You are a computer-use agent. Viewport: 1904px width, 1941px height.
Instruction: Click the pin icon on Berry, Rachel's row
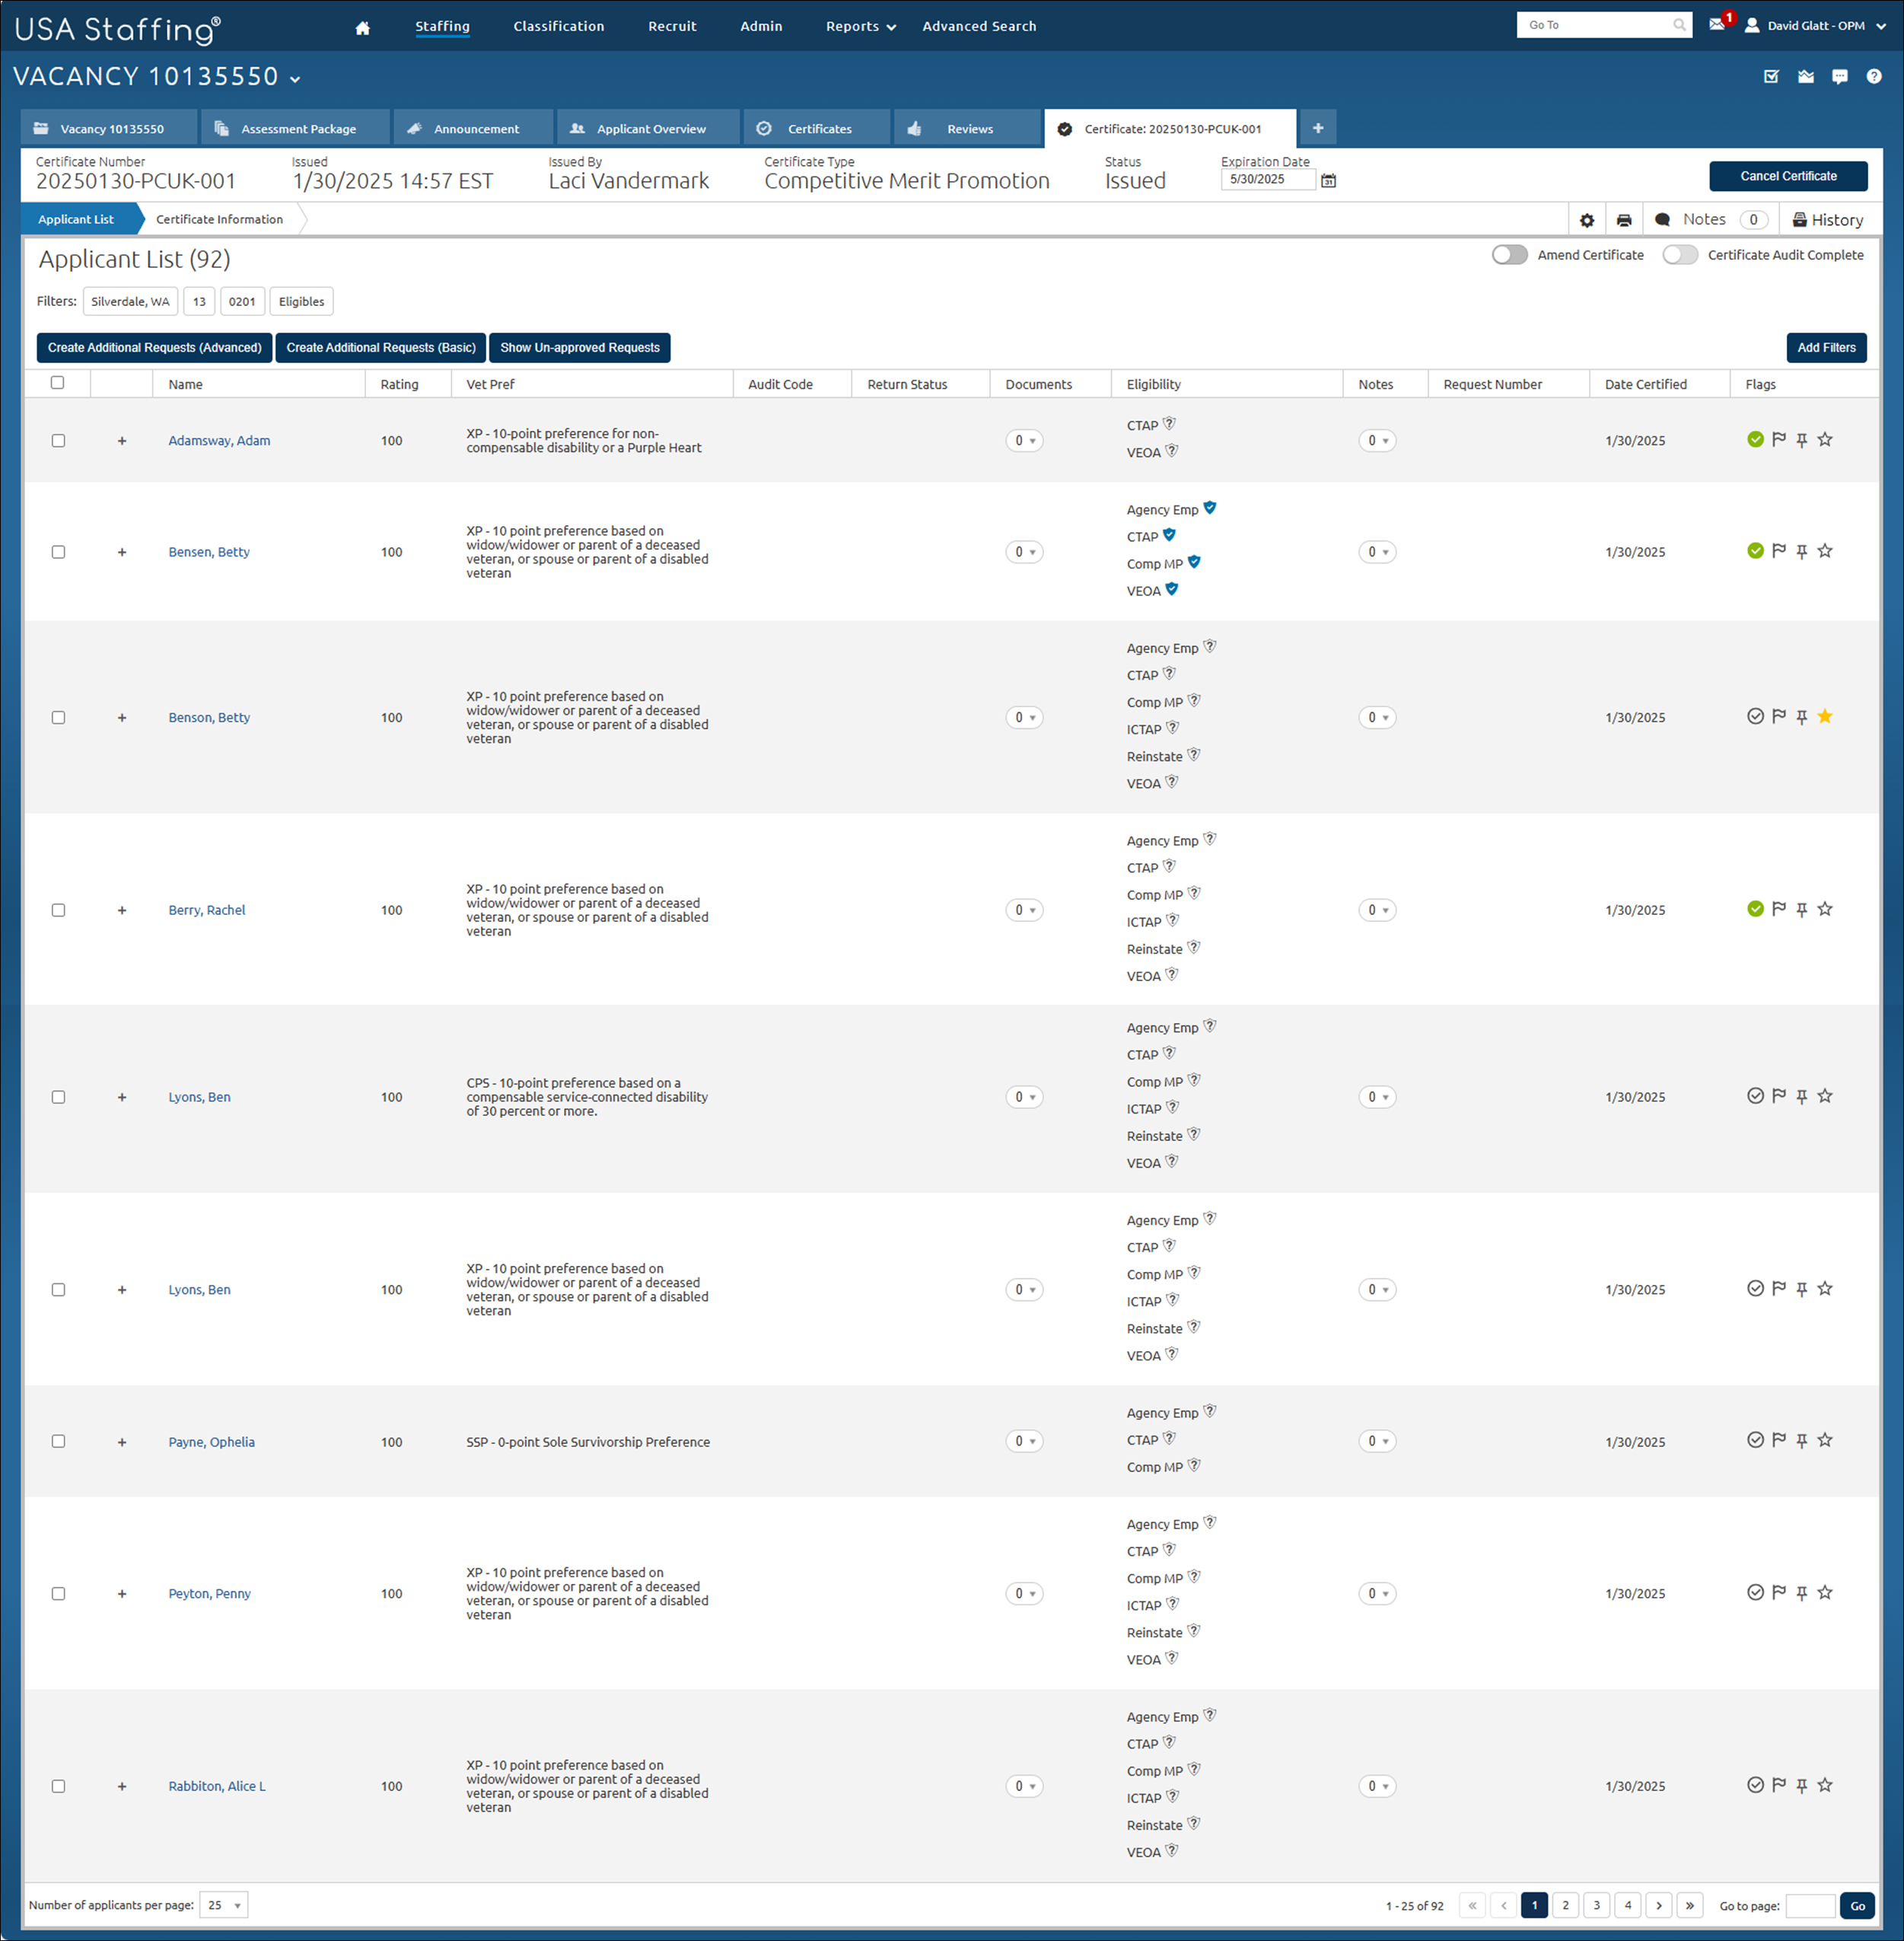[1802, 909]
